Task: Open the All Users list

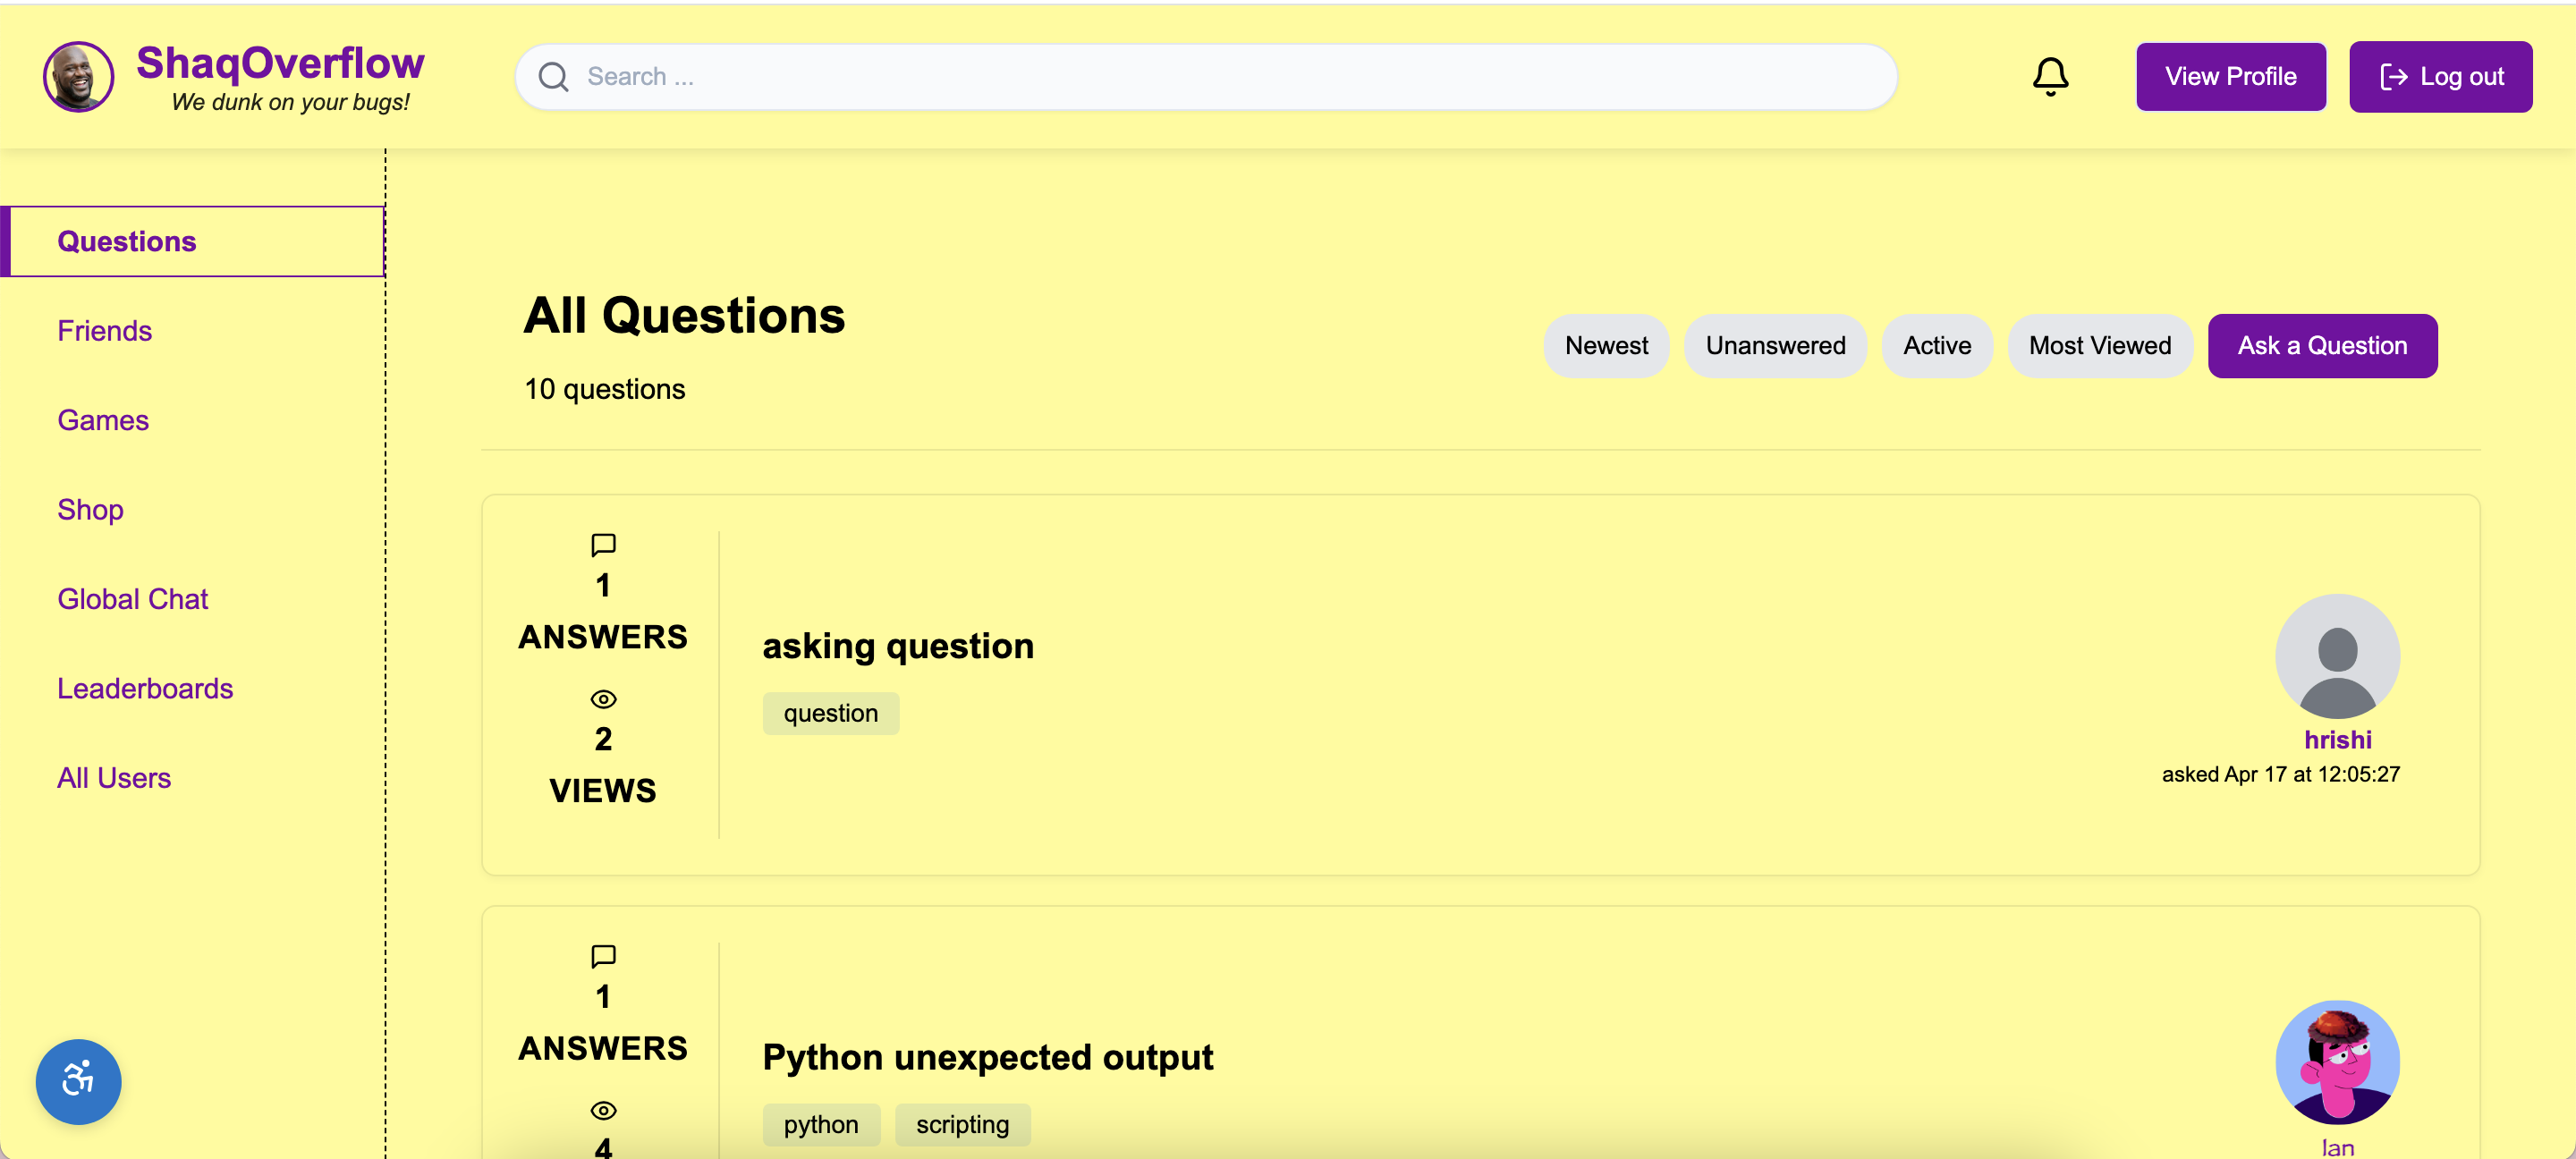Action: tap(114, 778)
